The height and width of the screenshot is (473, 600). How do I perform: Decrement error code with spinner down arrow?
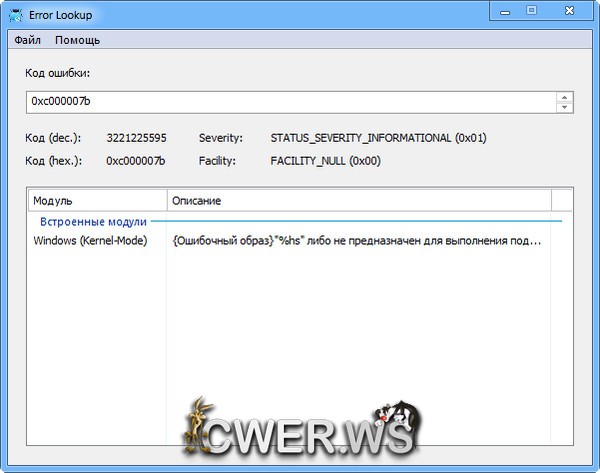pos(564,107)
